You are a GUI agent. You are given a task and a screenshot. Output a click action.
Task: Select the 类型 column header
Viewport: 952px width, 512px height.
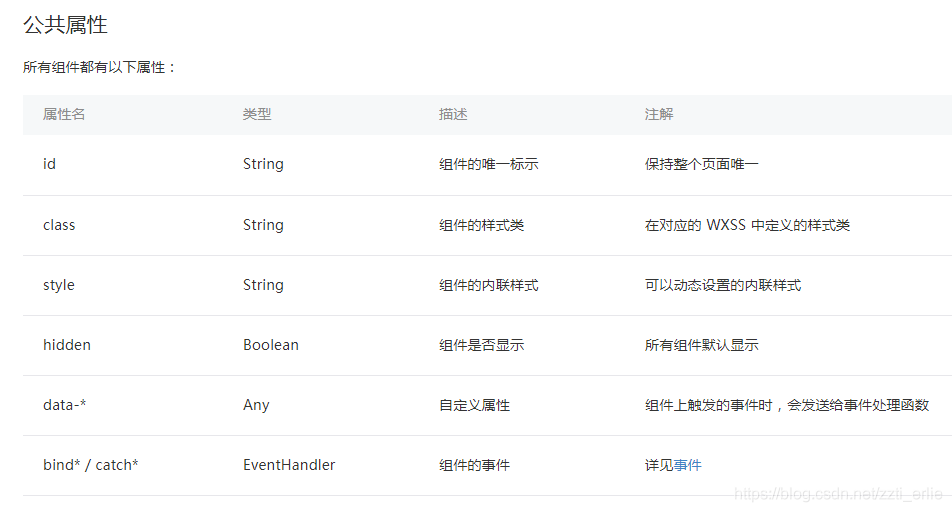(257, 114)
